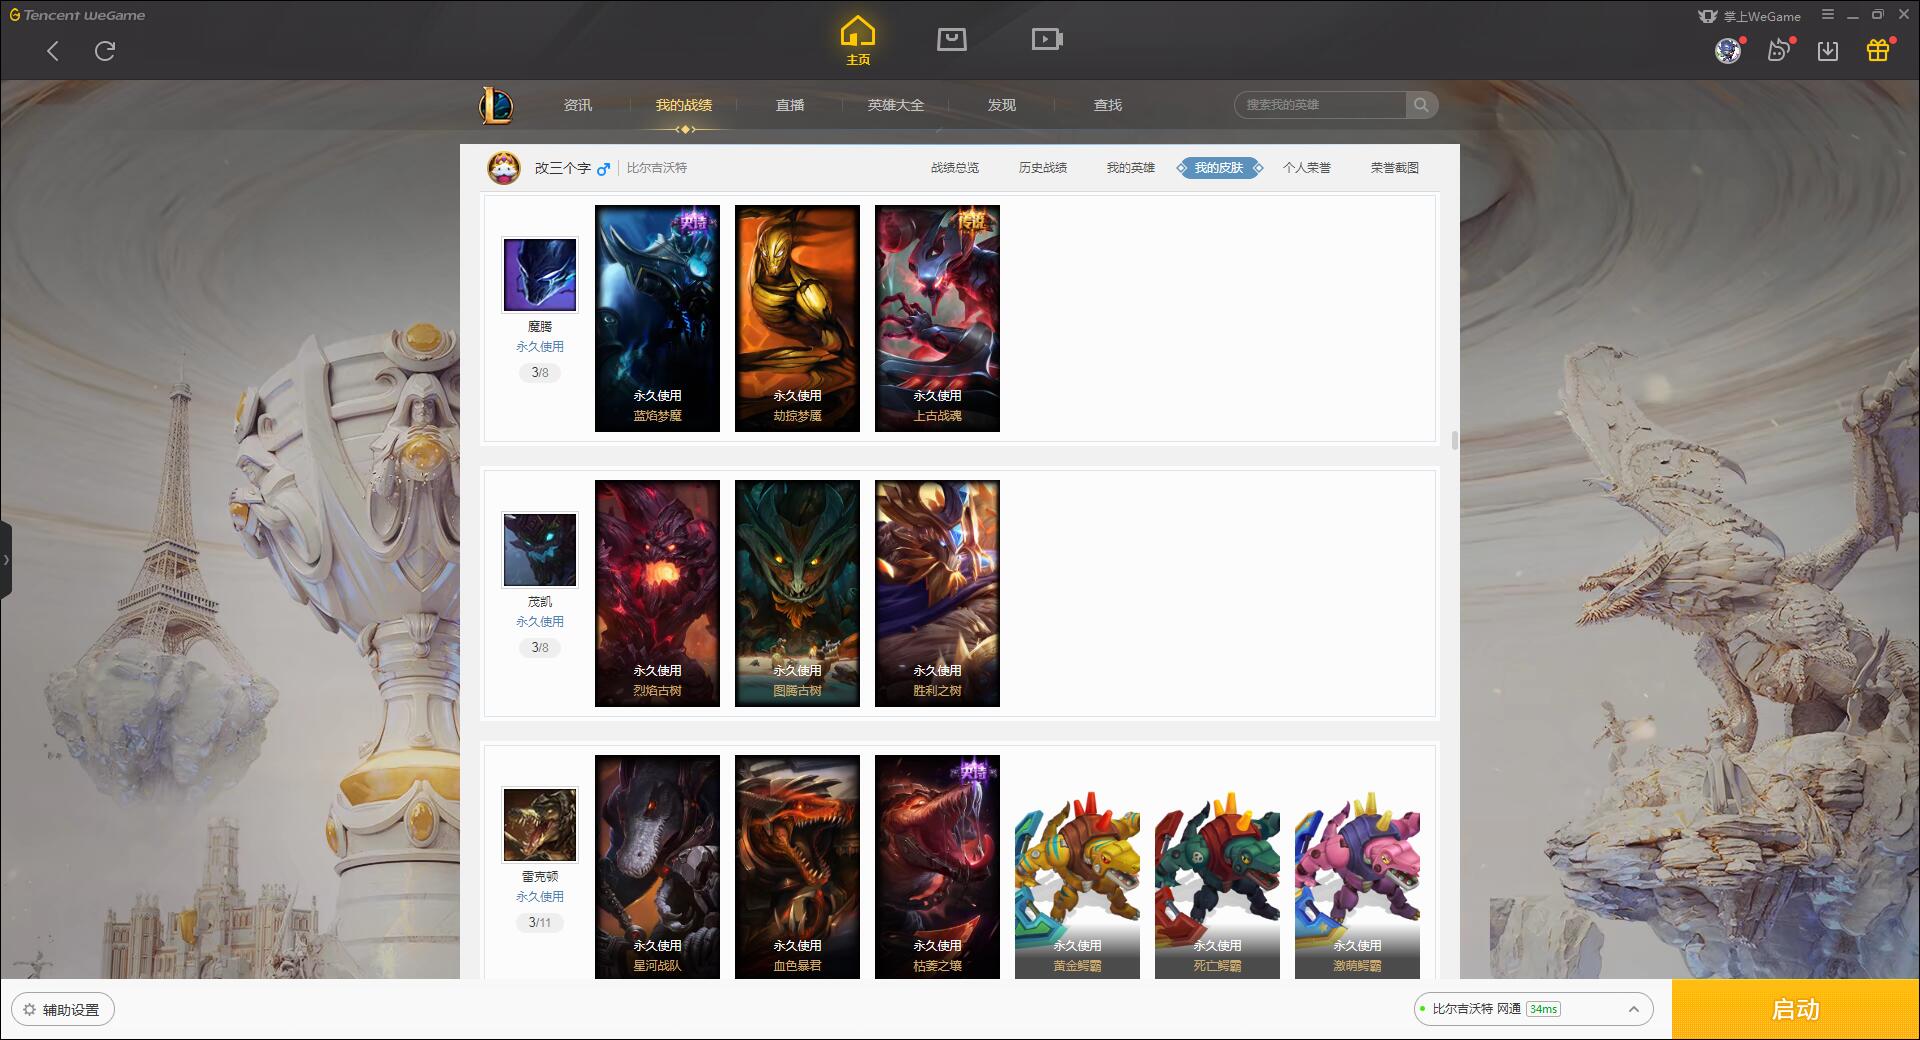Open the 英雄大全 tab
1920x1040 pixels.
(896, 105)
